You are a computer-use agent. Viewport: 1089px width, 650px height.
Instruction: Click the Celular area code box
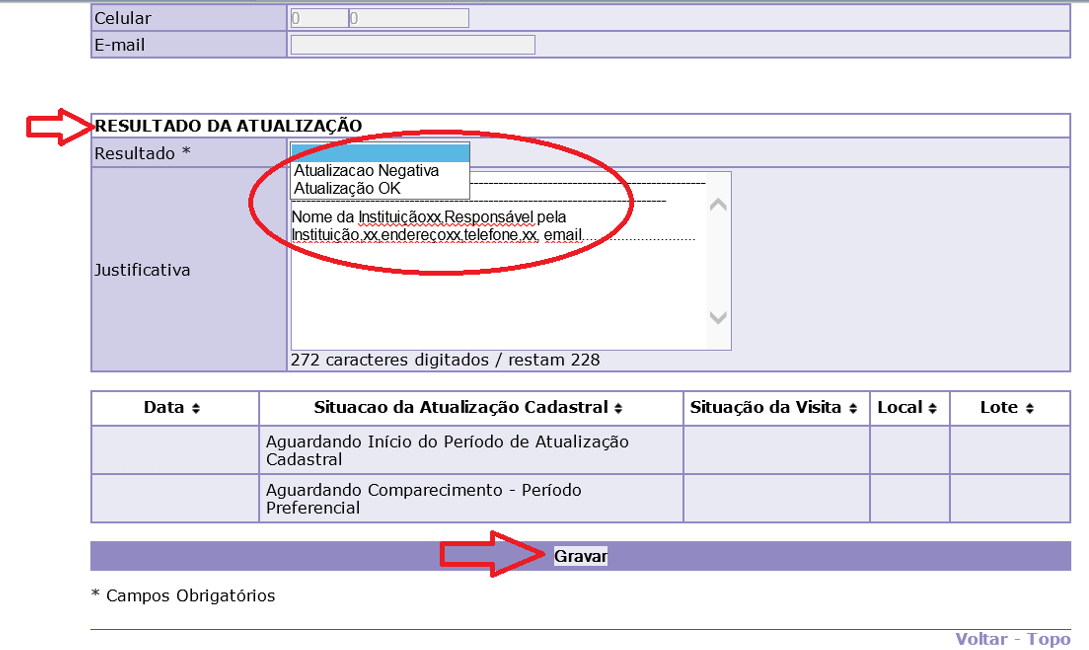(x=318, y=18)
